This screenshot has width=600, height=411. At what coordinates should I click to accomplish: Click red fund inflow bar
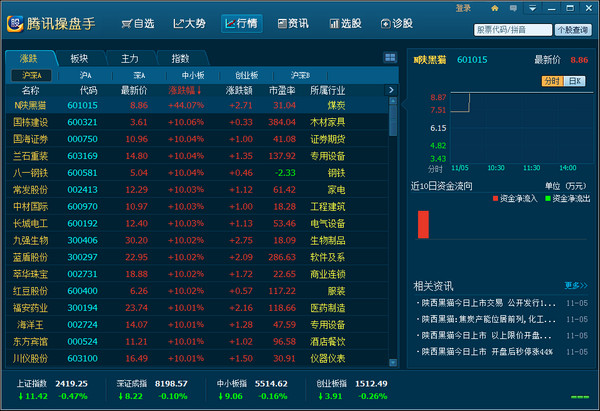pyautogui.click(x=423, y=224)
